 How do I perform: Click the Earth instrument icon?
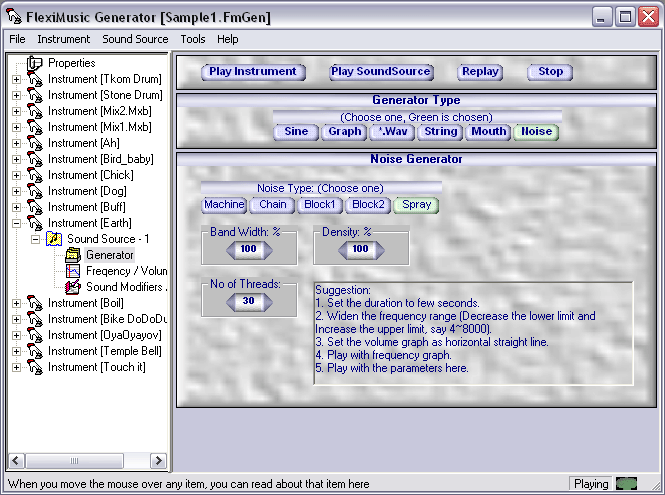(x=35, y=223)
